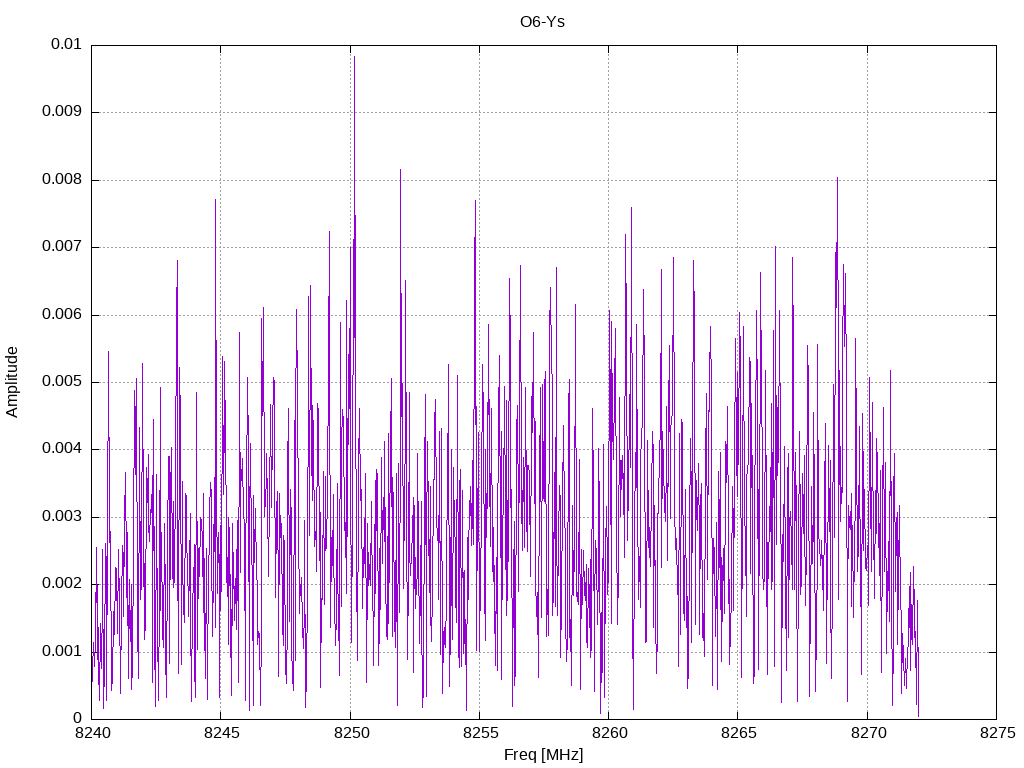1024x768 pixels.
Task: Click the 8265 x-axis tick label
Action: click(x=739, y=733)
